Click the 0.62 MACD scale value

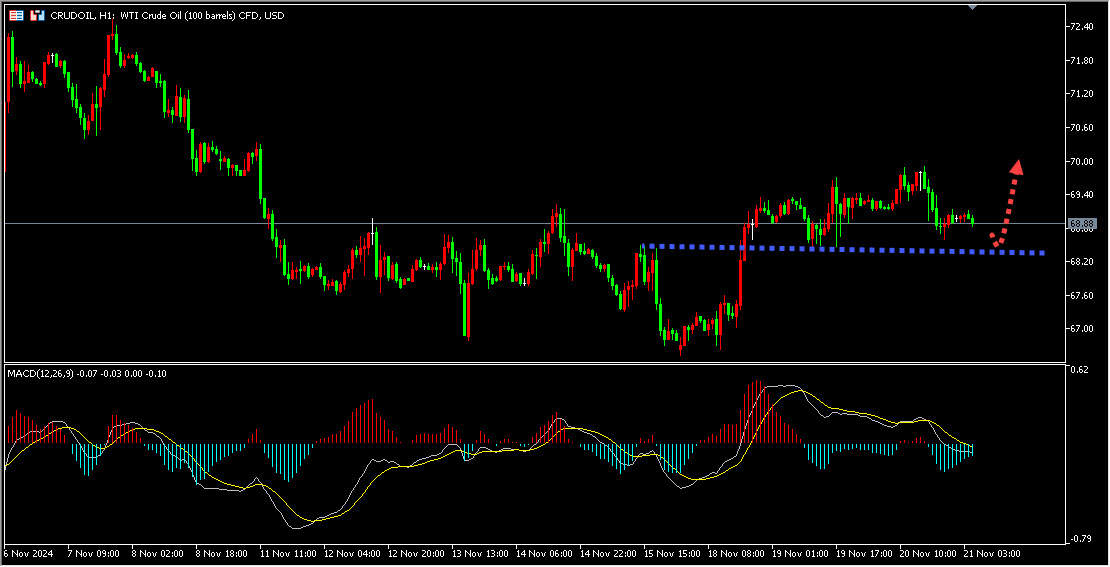1078,370
